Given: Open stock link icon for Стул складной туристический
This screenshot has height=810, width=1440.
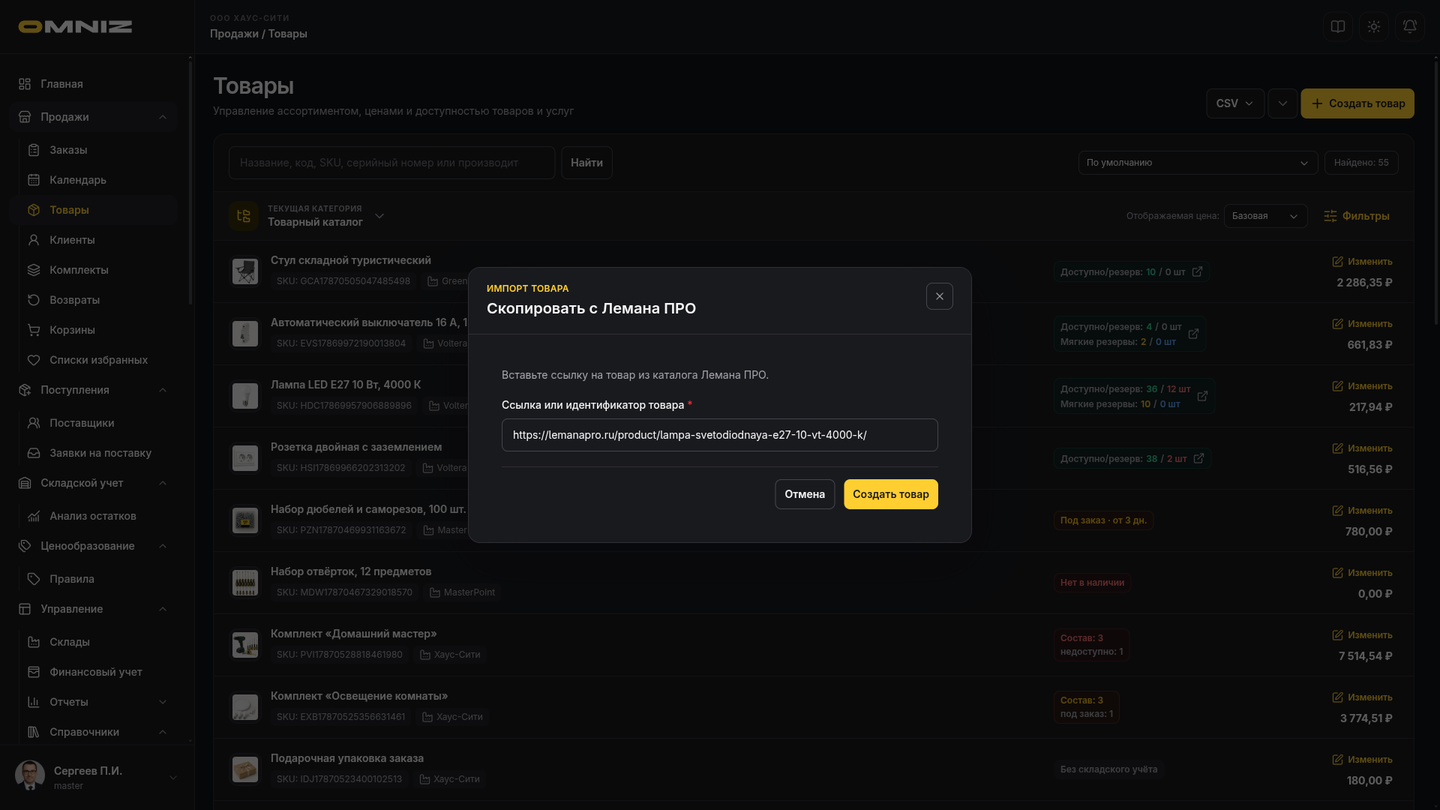Looking at the screenshot, I should 1197,272.
